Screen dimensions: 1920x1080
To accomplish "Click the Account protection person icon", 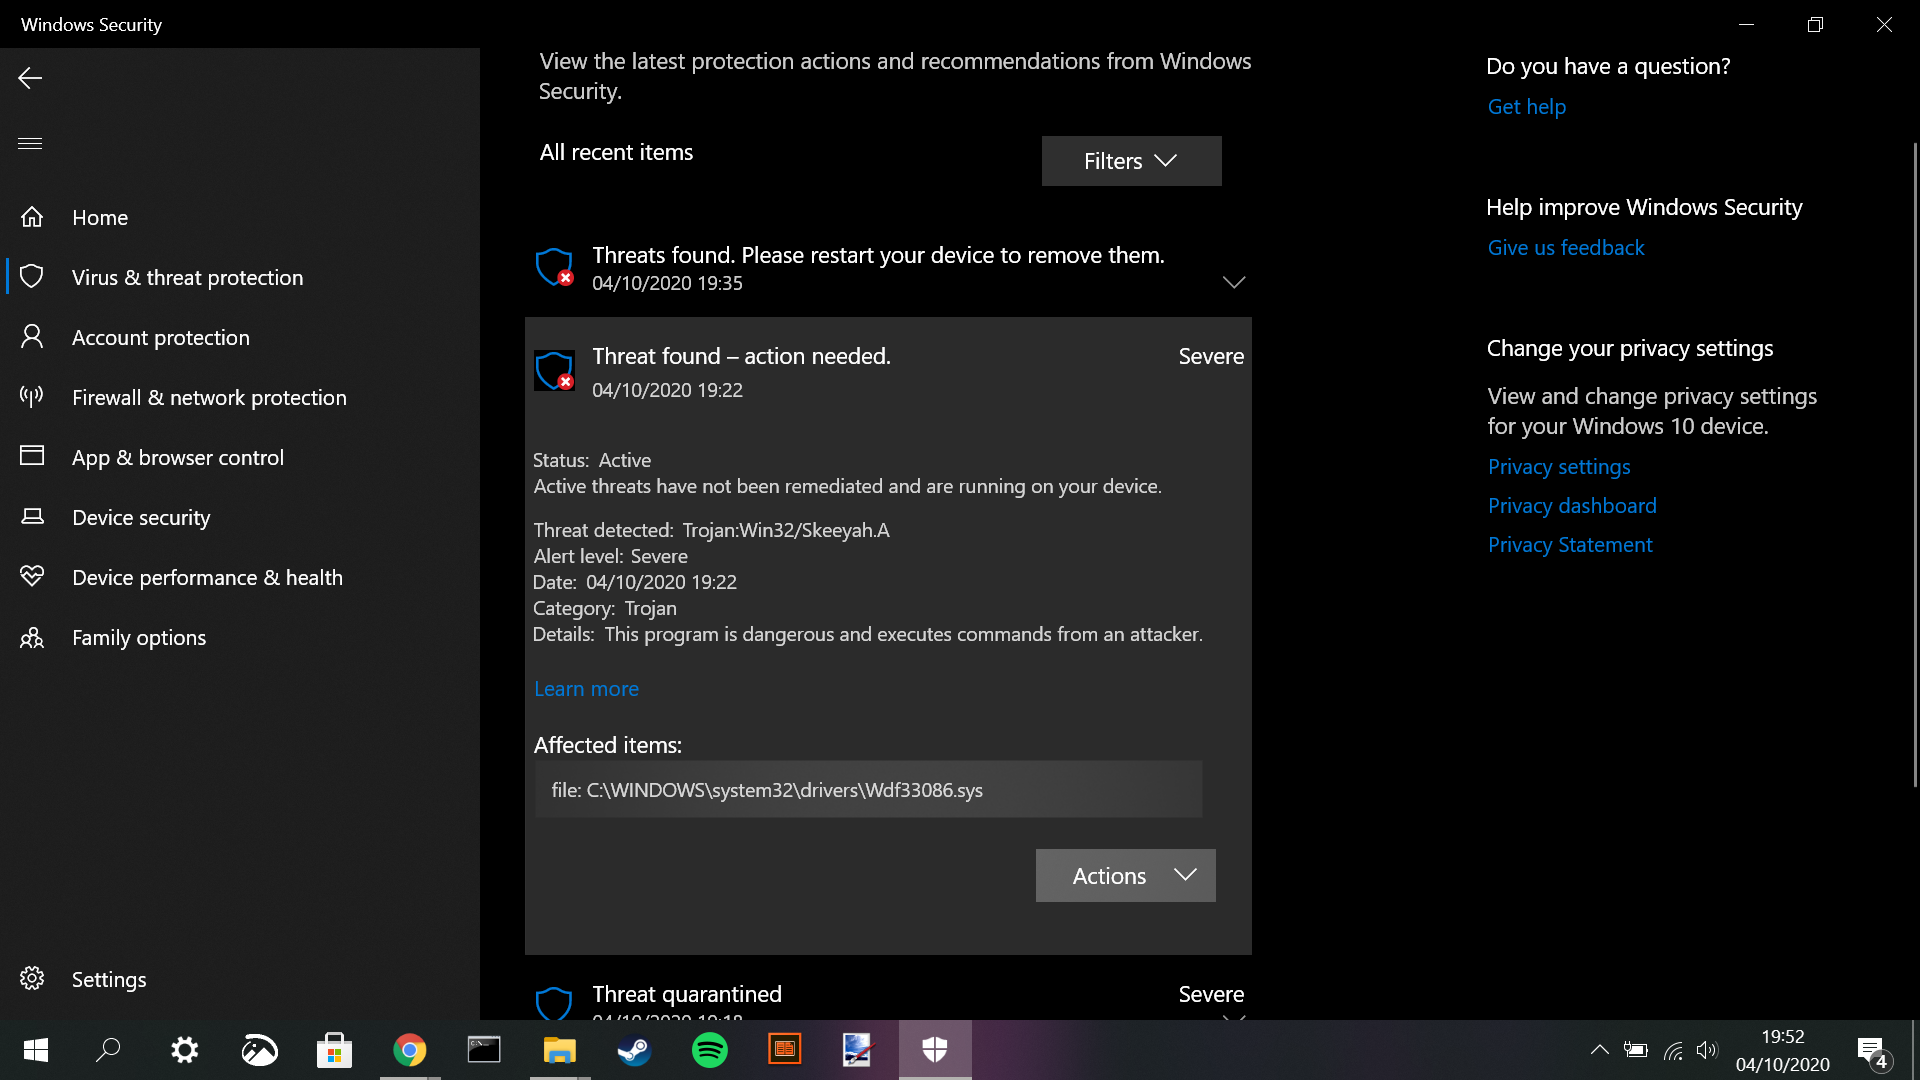I will point(32,337).
